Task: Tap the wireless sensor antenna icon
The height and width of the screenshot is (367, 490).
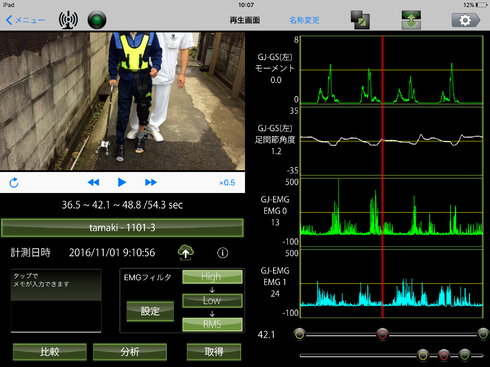Action: [68, 20]
